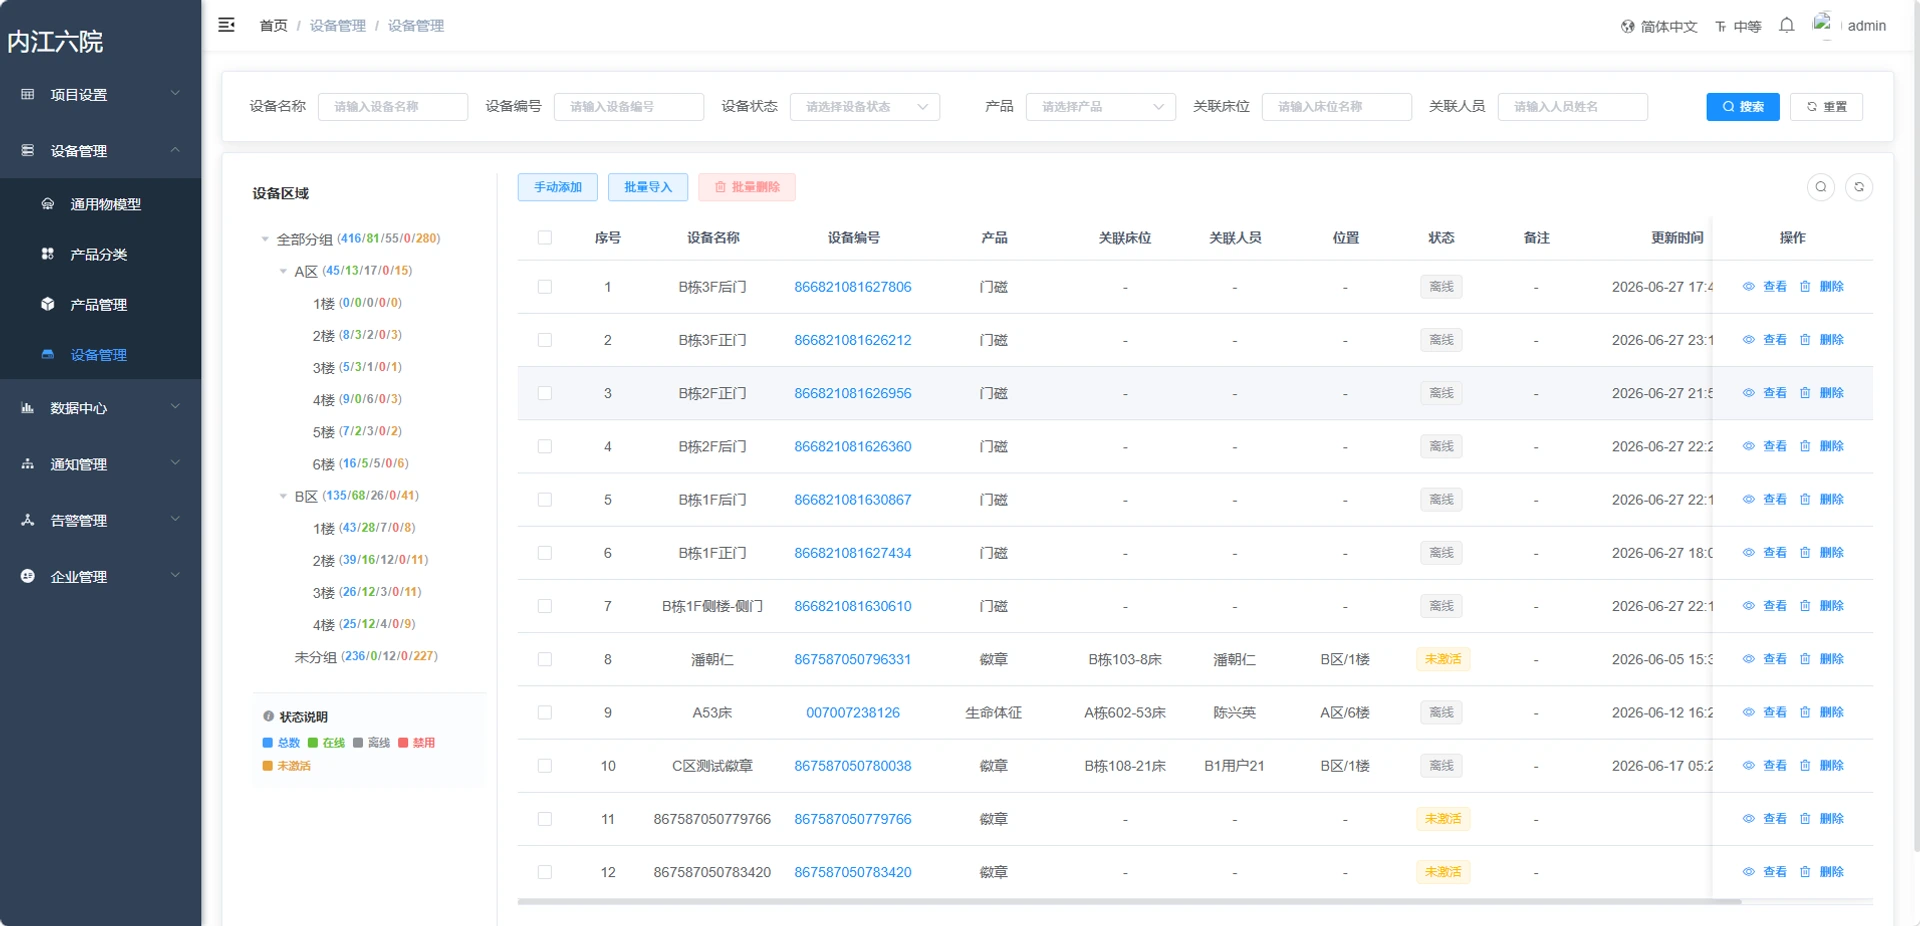This screenshot has width=1920, height=926.
Task: Delete device row 9 A53床
Action: coord(1822,712)
